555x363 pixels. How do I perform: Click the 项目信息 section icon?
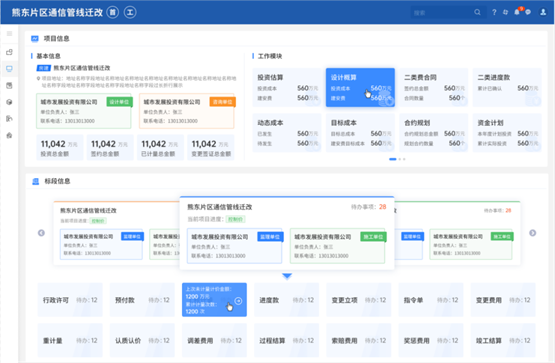[35, 39]
